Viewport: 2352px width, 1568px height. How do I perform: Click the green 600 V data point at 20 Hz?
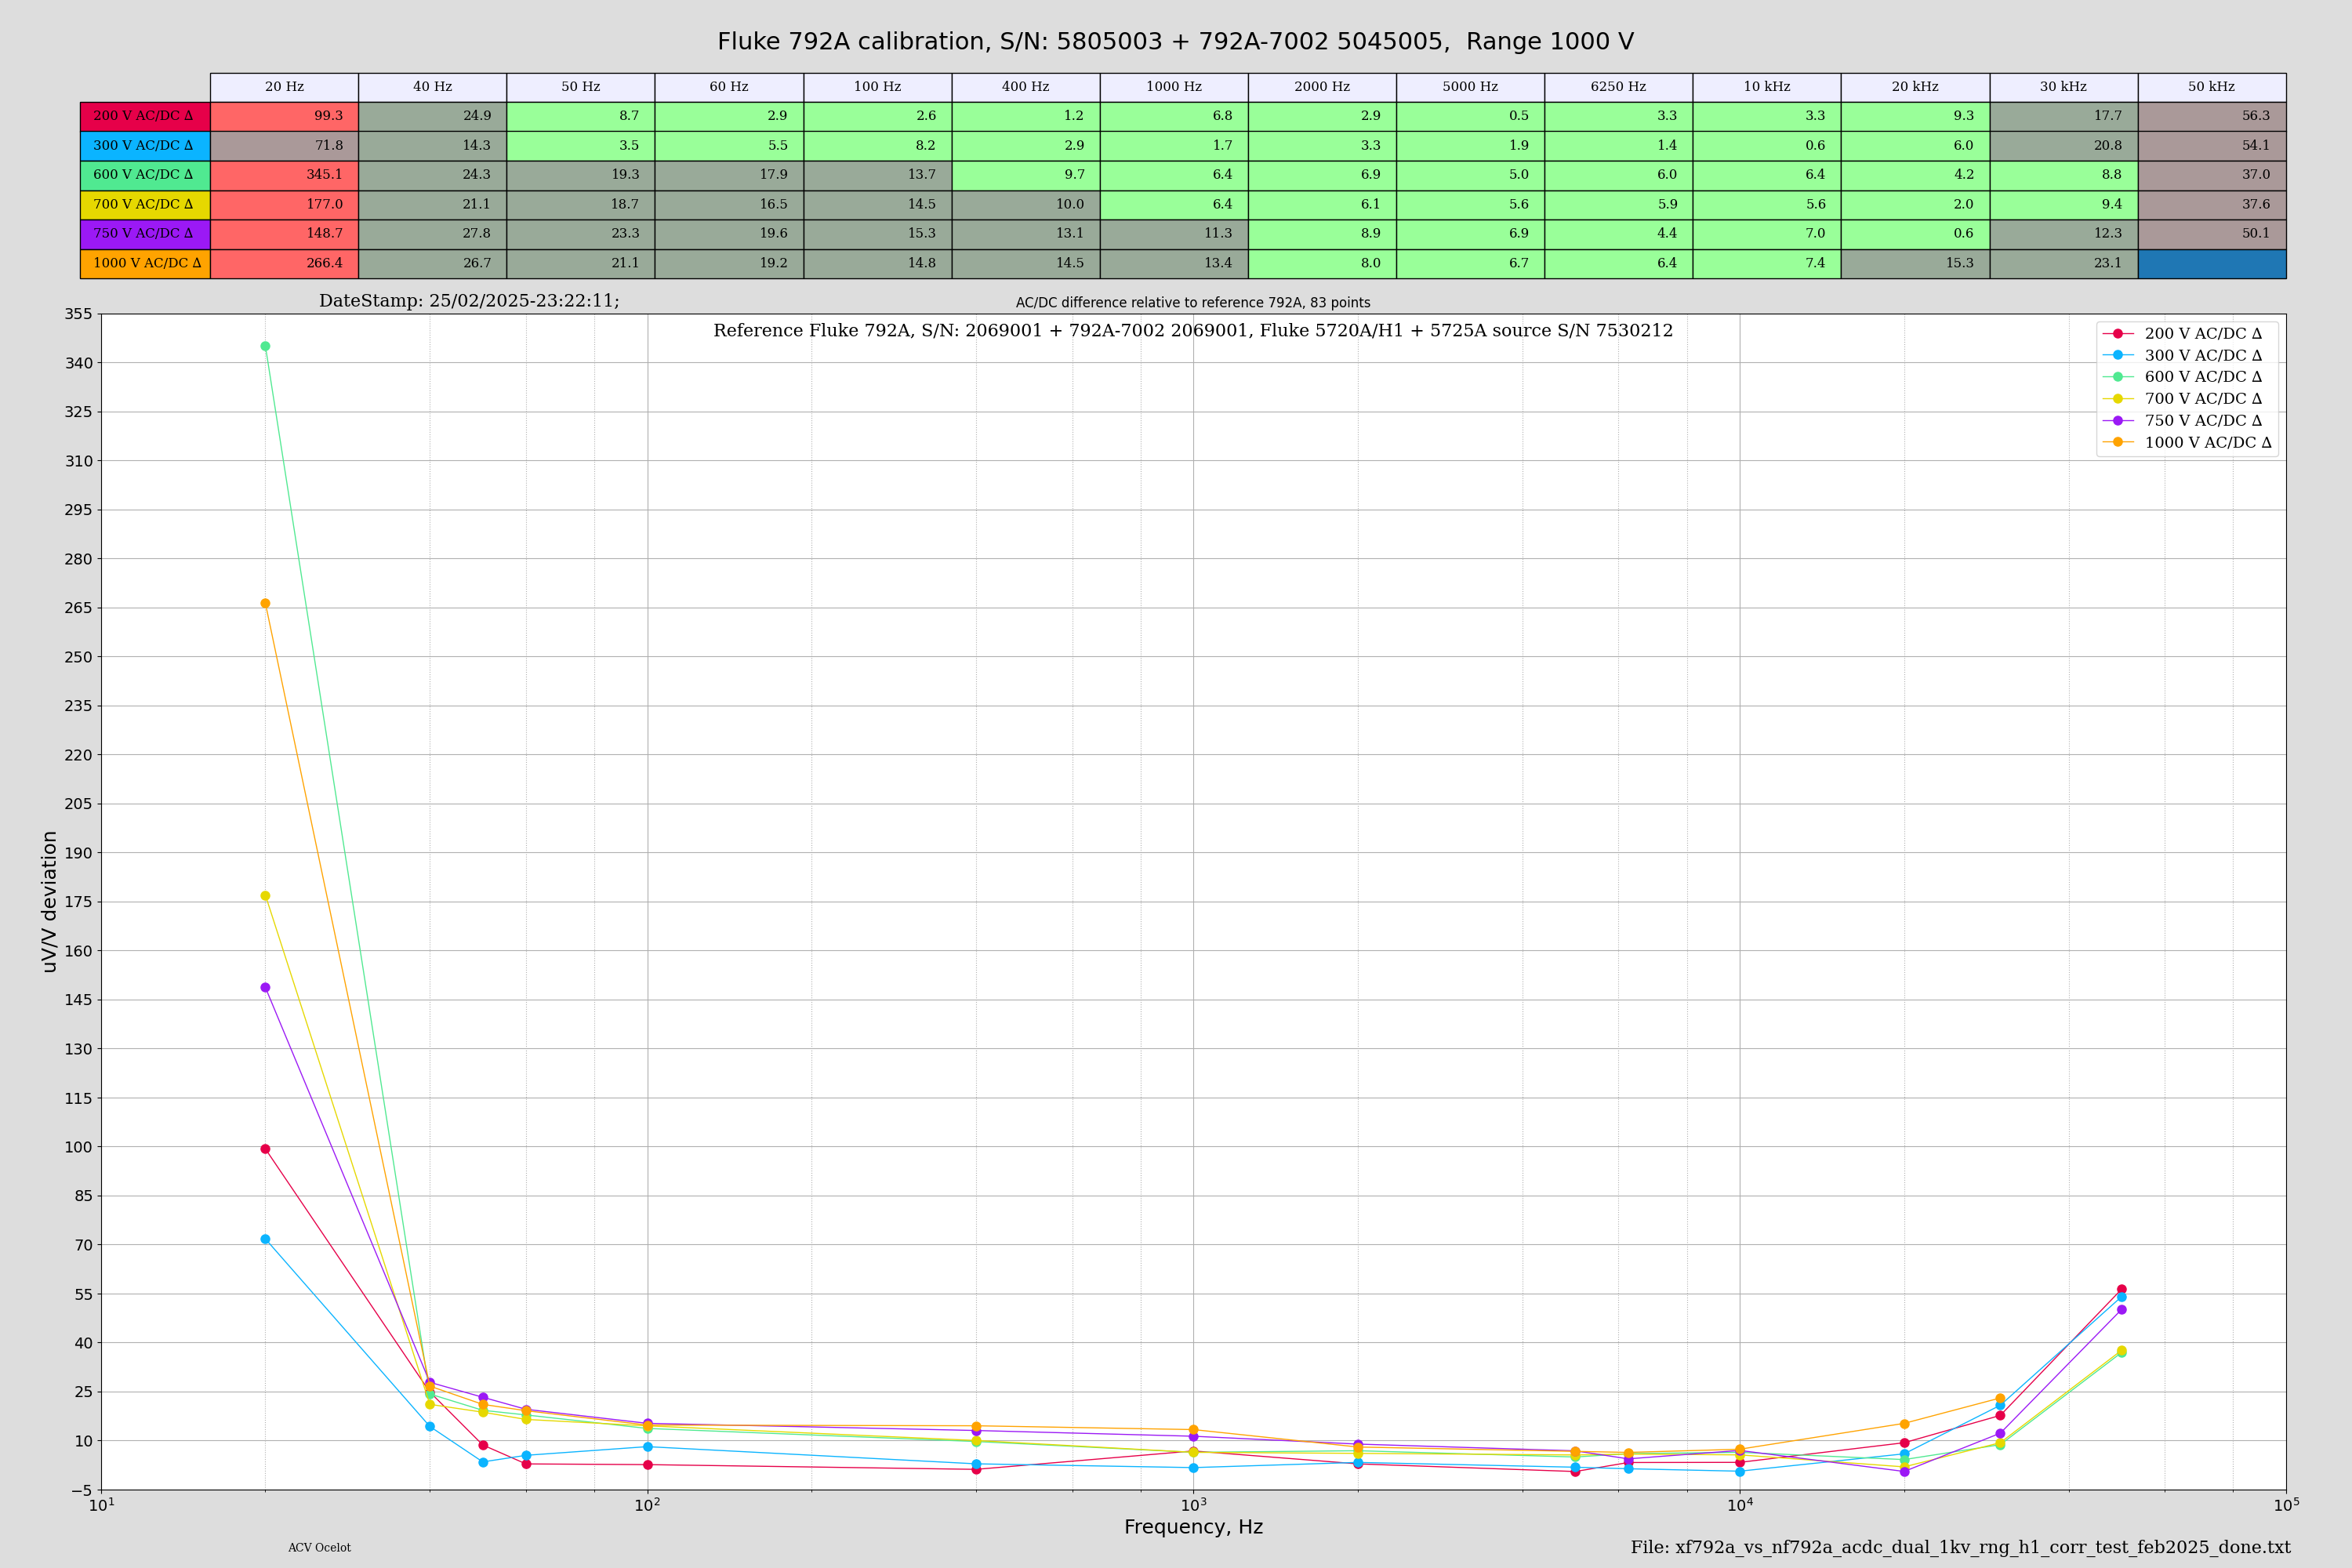click(x=265, y=346)
